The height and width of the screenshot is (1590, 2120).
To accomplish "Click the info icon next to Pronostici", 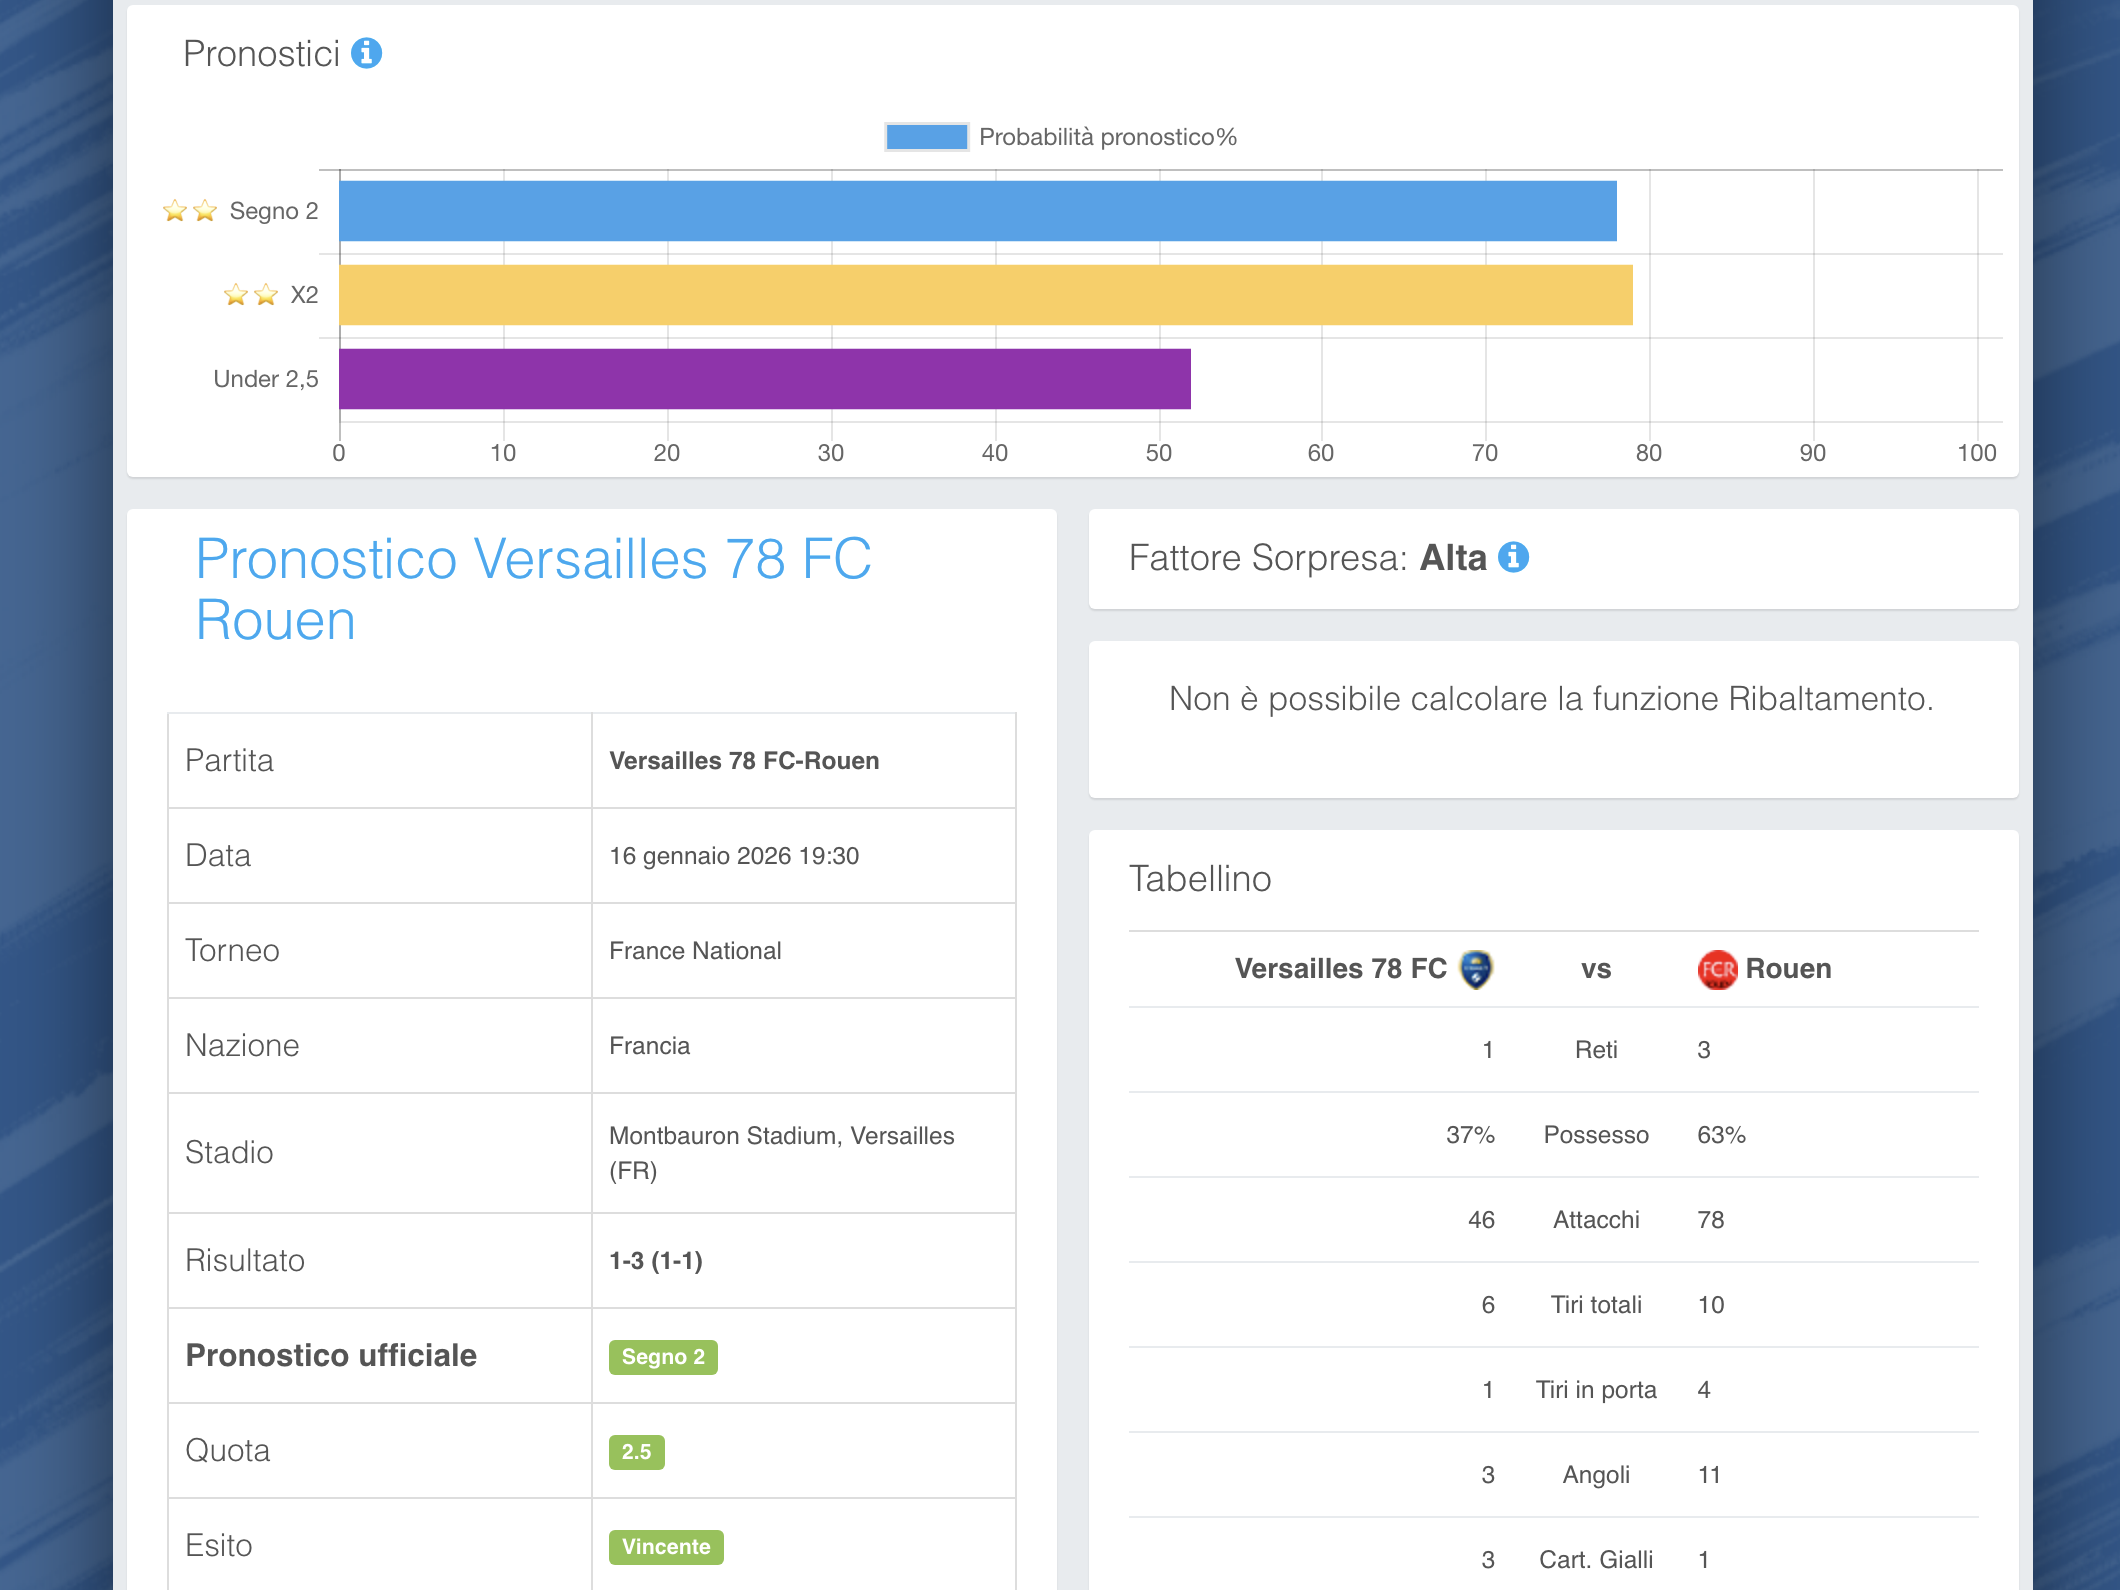I will (366, 53).
